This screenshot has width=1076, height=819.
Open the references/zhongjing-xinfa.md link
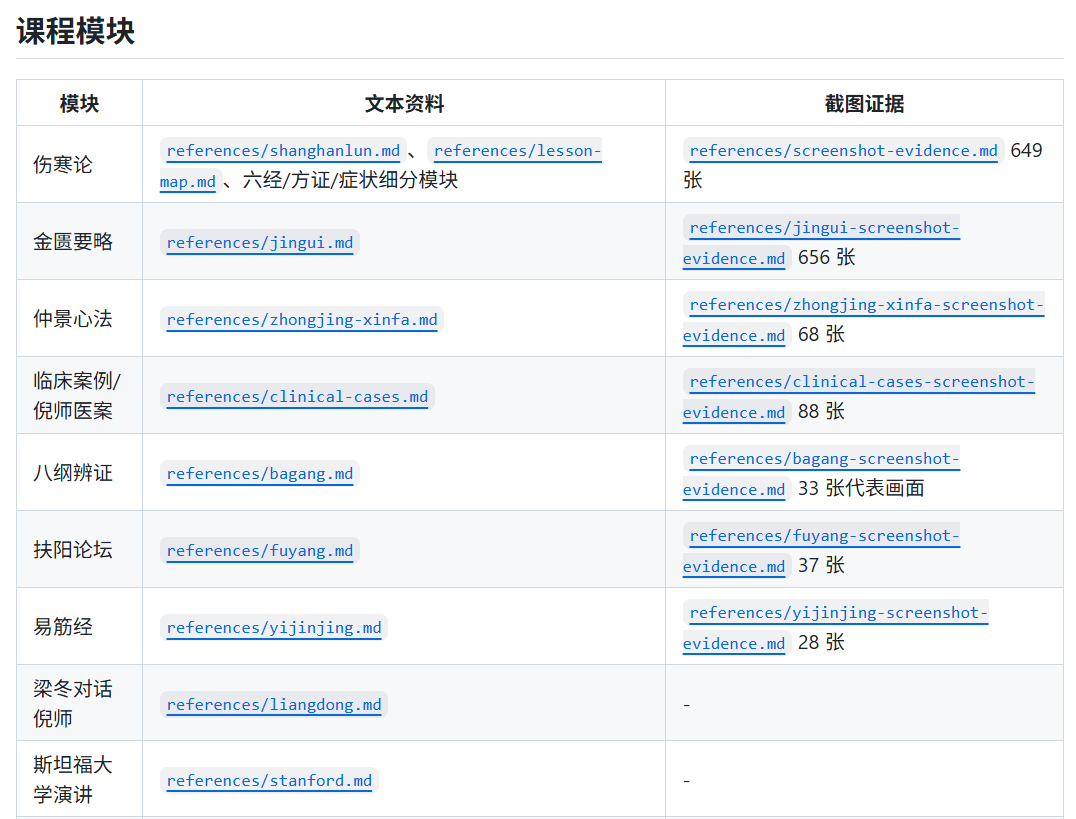pos(301,319)
